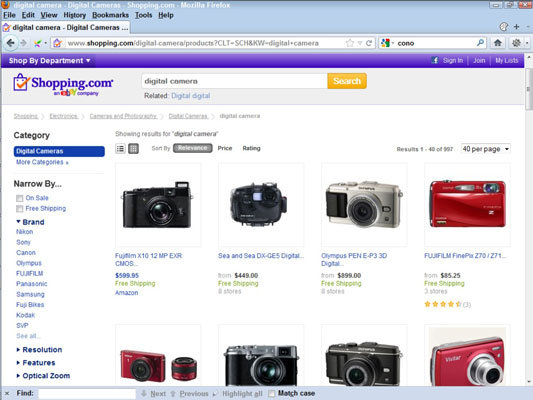This screenshot has height=400, width=533.
Task: Select the Digital Cameras category
Action: [59, 151]
